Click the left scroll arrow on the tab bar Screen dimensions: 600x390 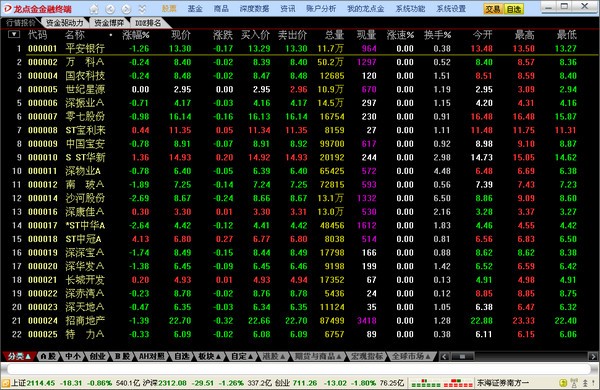pos(444,357)
